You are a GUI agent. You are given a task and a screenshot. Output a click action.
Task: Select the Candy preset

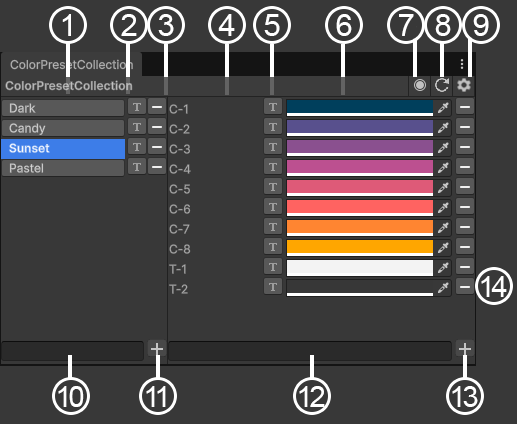63,128
